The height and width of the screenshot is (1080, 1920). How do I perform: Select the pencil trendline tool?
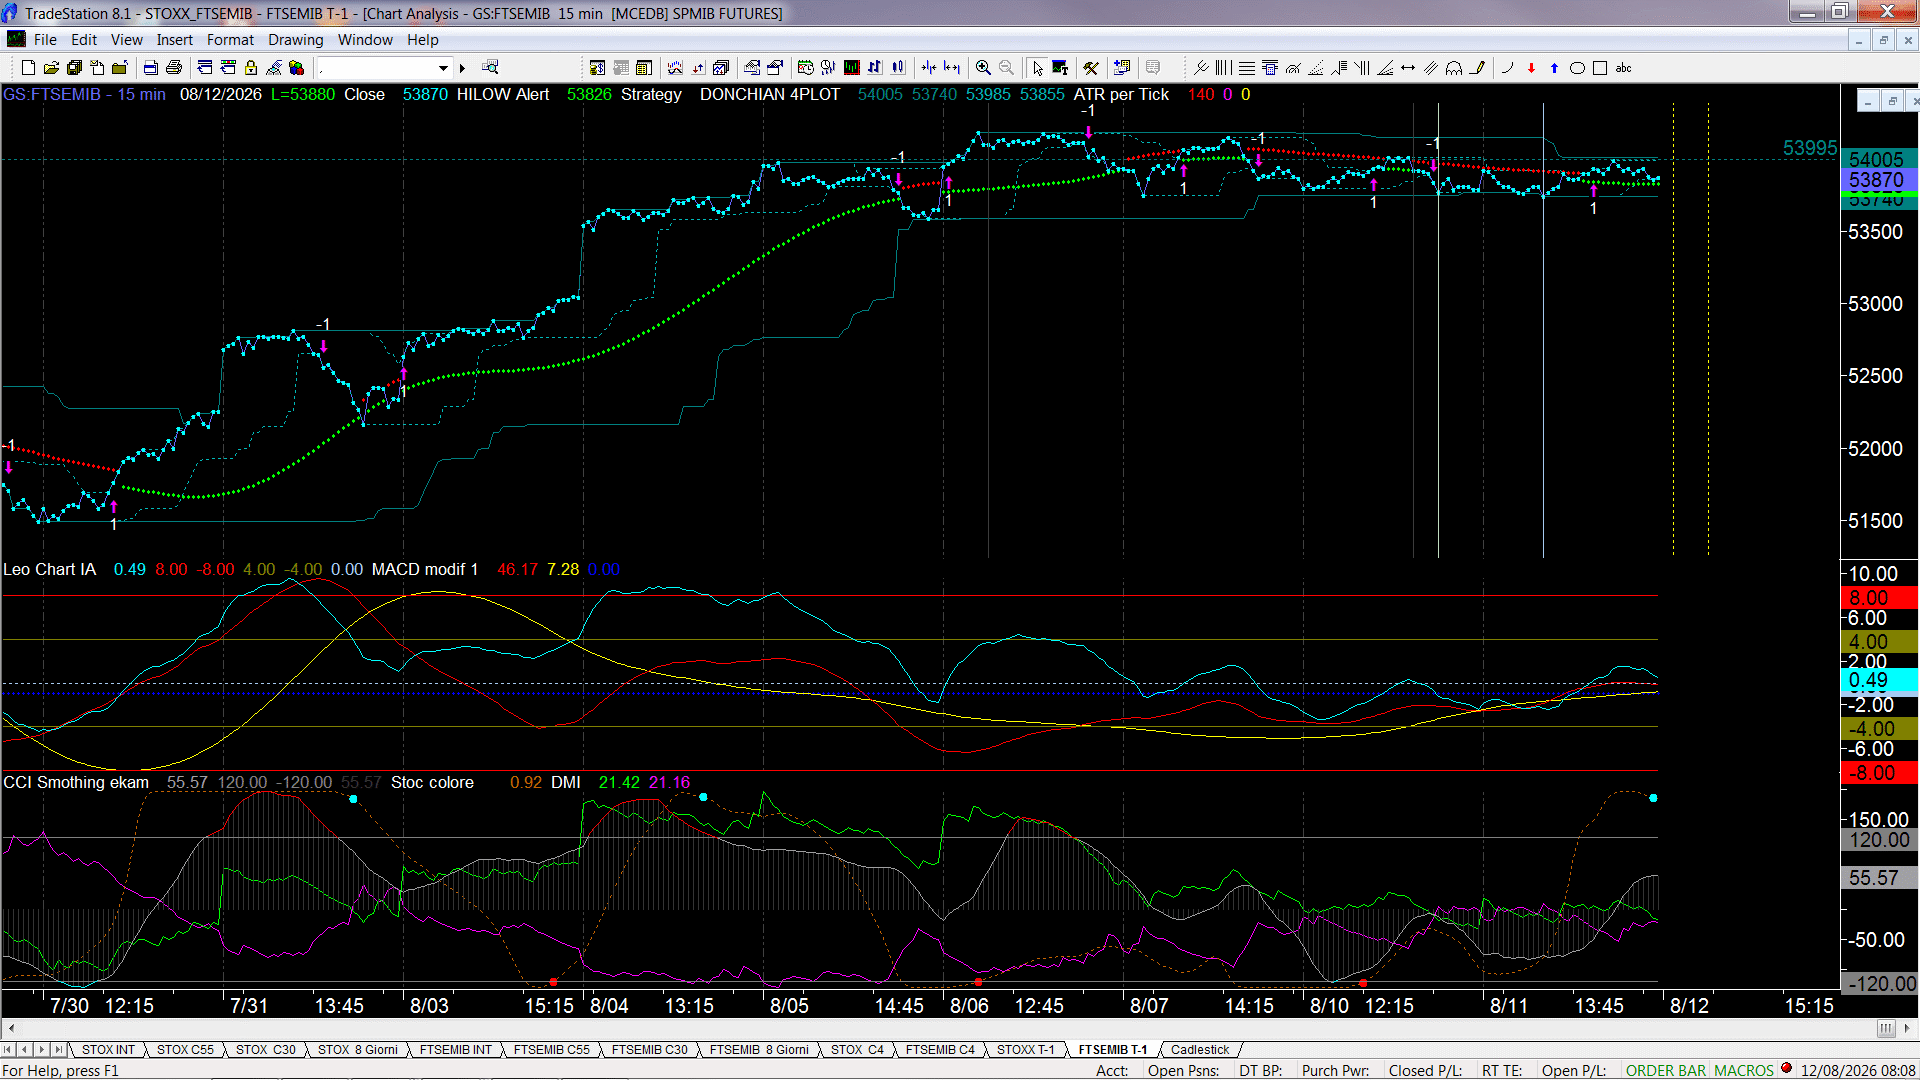[1478, 68]
